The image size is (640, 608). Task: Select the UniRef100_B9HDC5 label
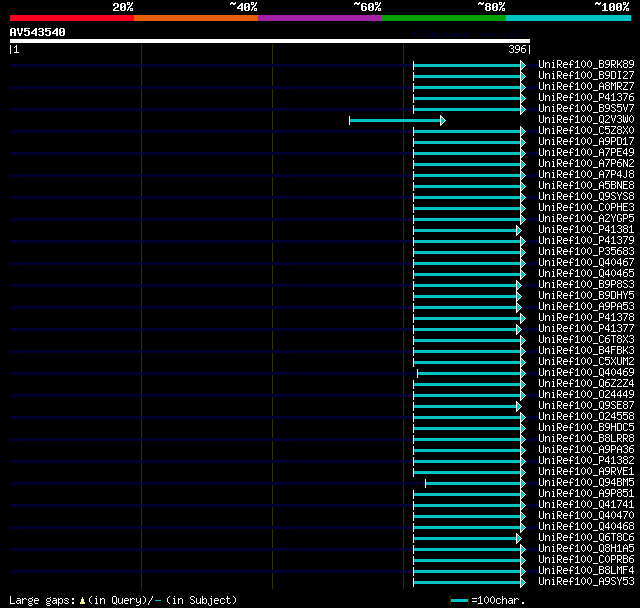click(x=586, y=428)
